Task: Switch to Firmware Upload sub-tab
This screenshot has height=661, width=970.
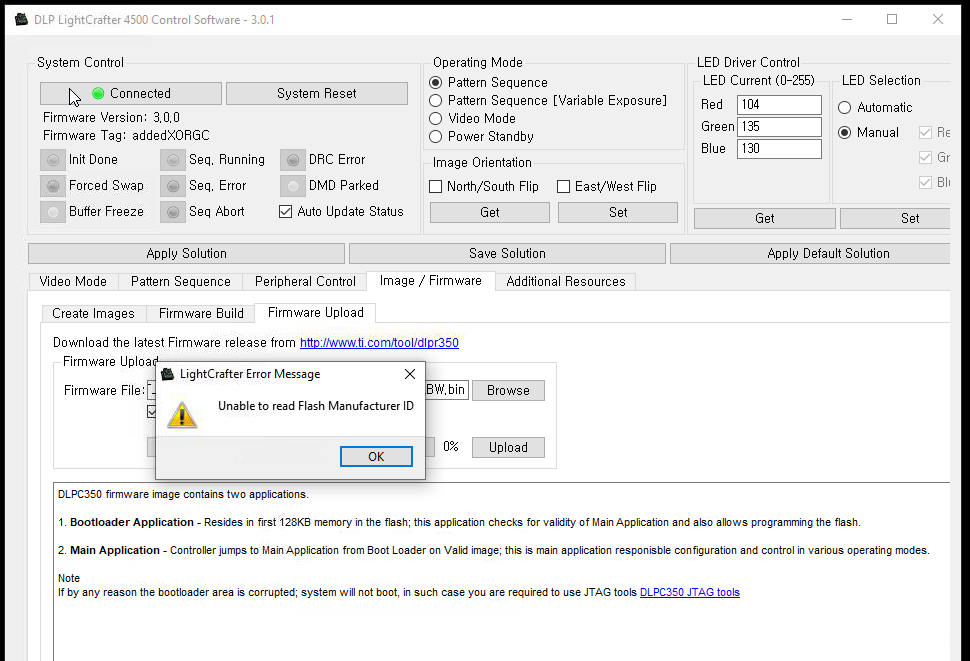Action: [315, 312]
